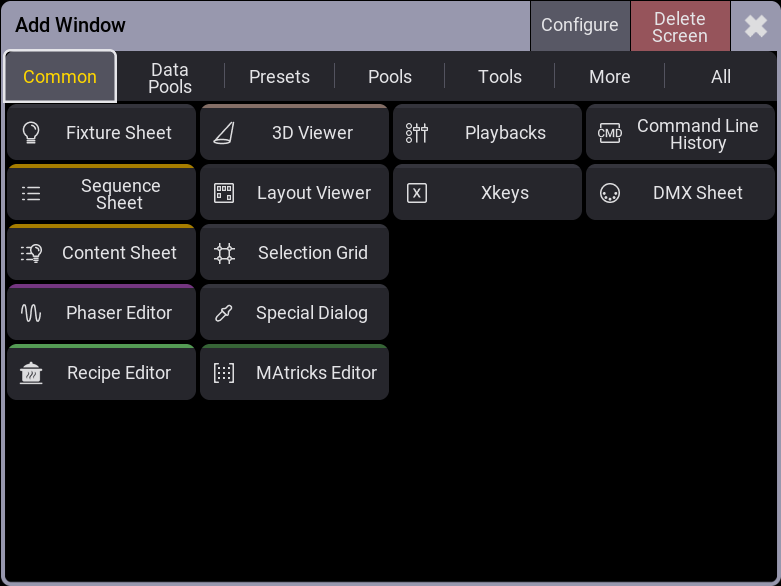781x586 pixels.
Task: Open the Presets tab
Action: (279, 77)
